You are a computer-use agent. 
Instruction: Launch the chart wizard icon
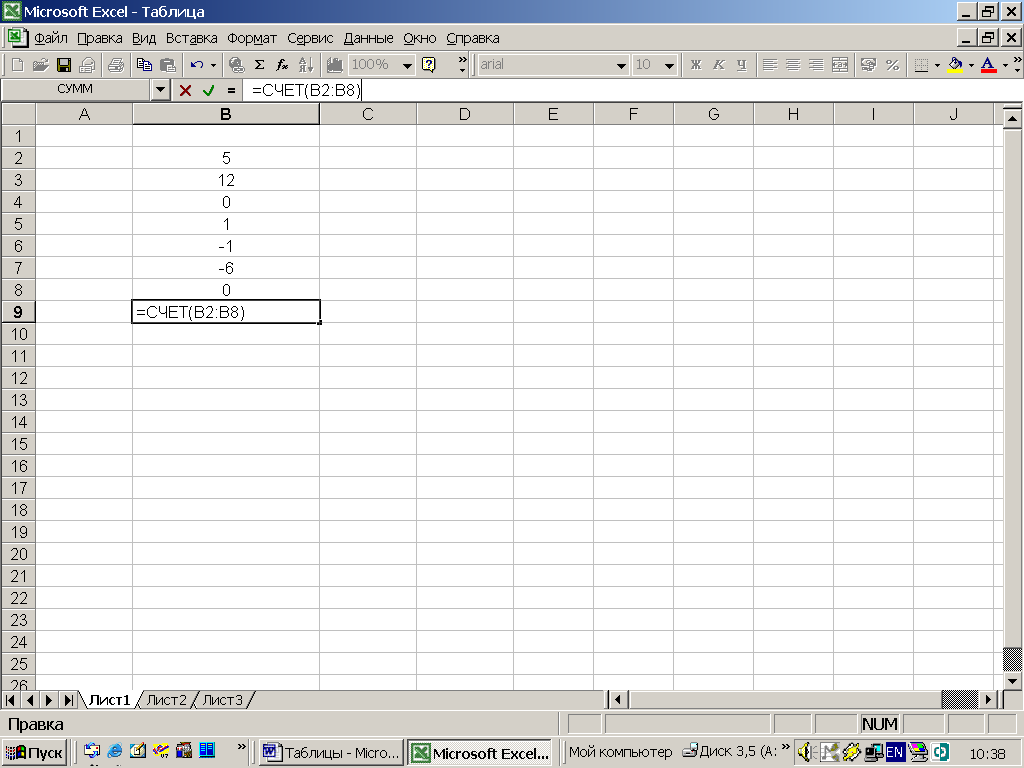334,65
